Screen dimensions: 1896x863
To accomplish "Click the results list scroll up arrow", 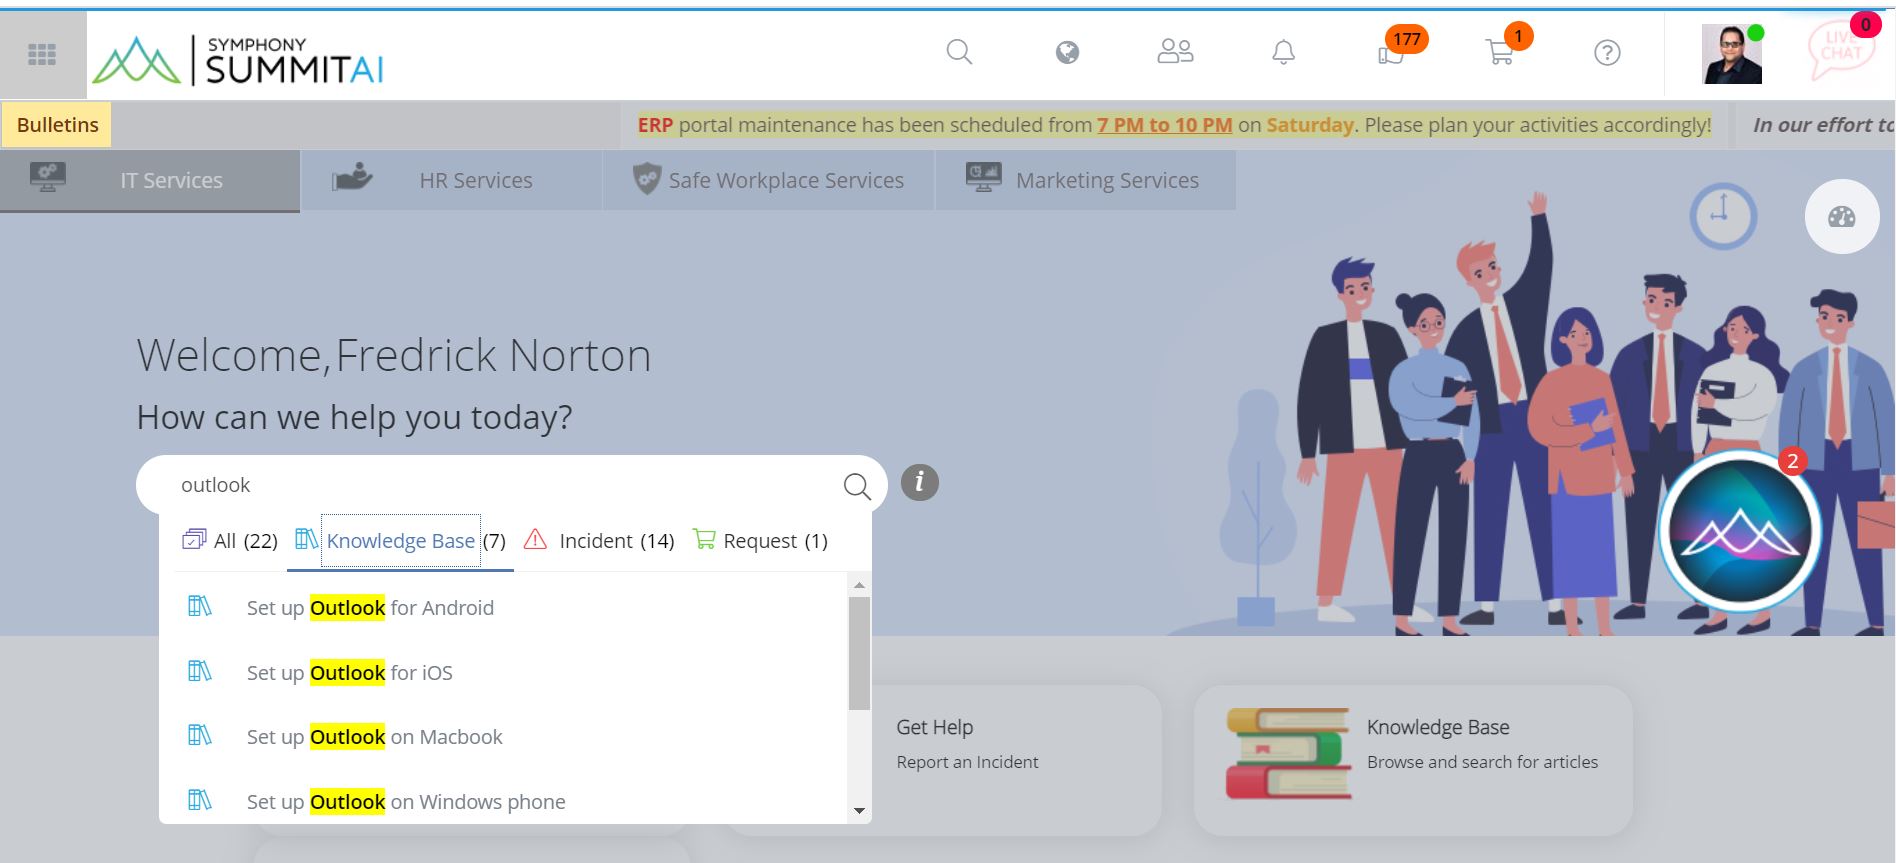I will 859,585.
